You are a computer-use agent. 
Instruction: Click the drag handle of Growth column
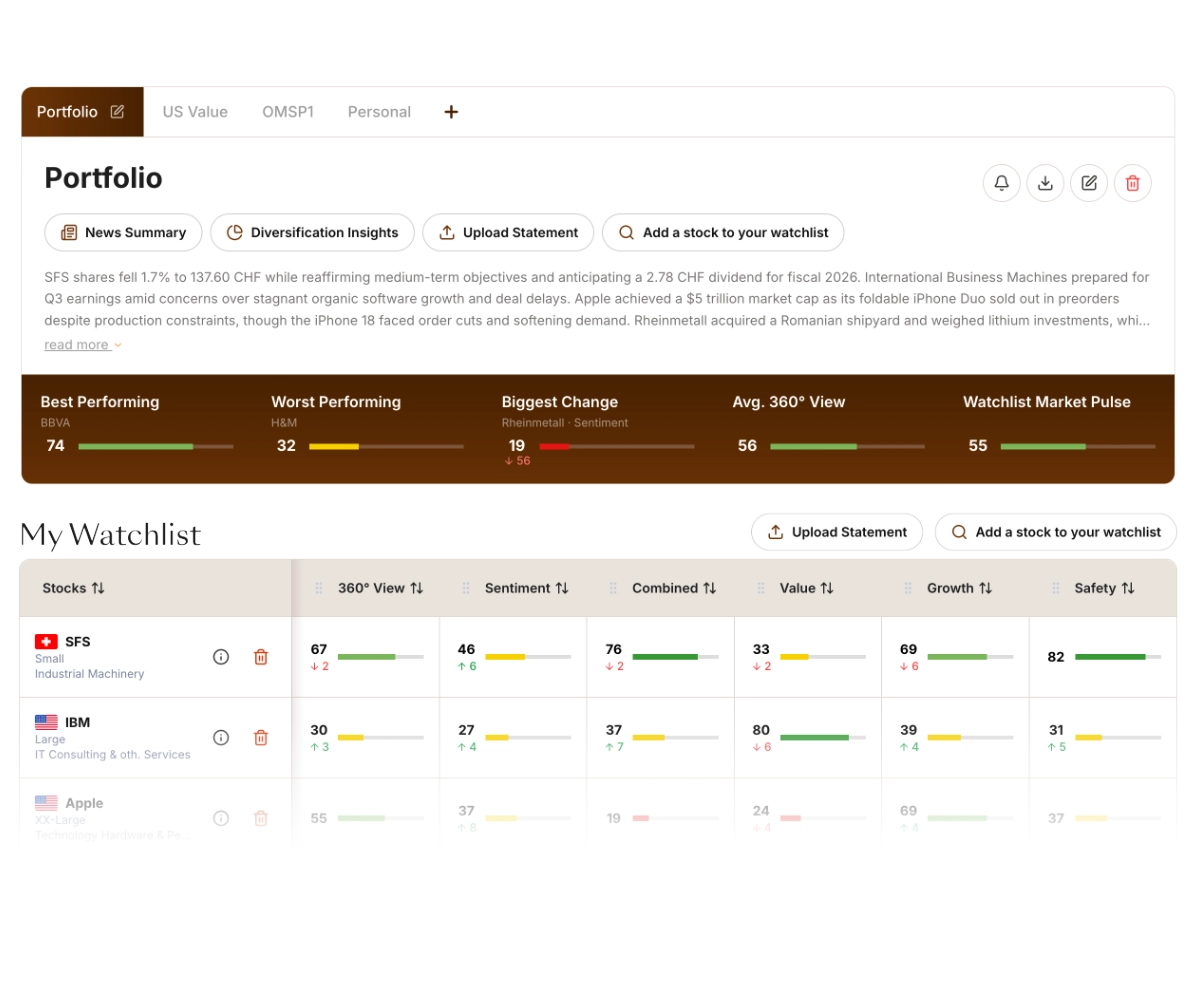point(908,589)
